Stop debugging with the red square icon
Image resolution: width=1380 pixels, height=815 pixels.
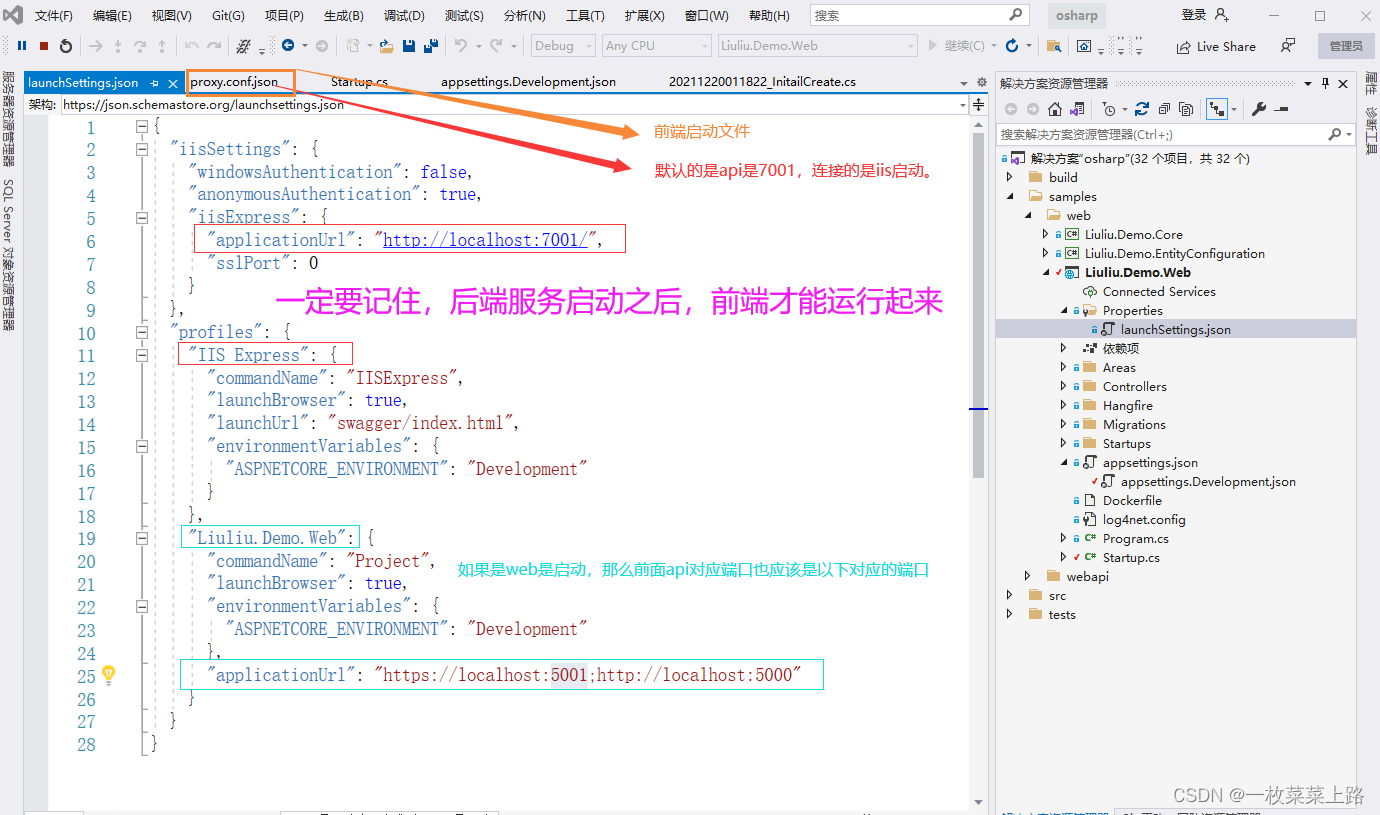(44, 46)
